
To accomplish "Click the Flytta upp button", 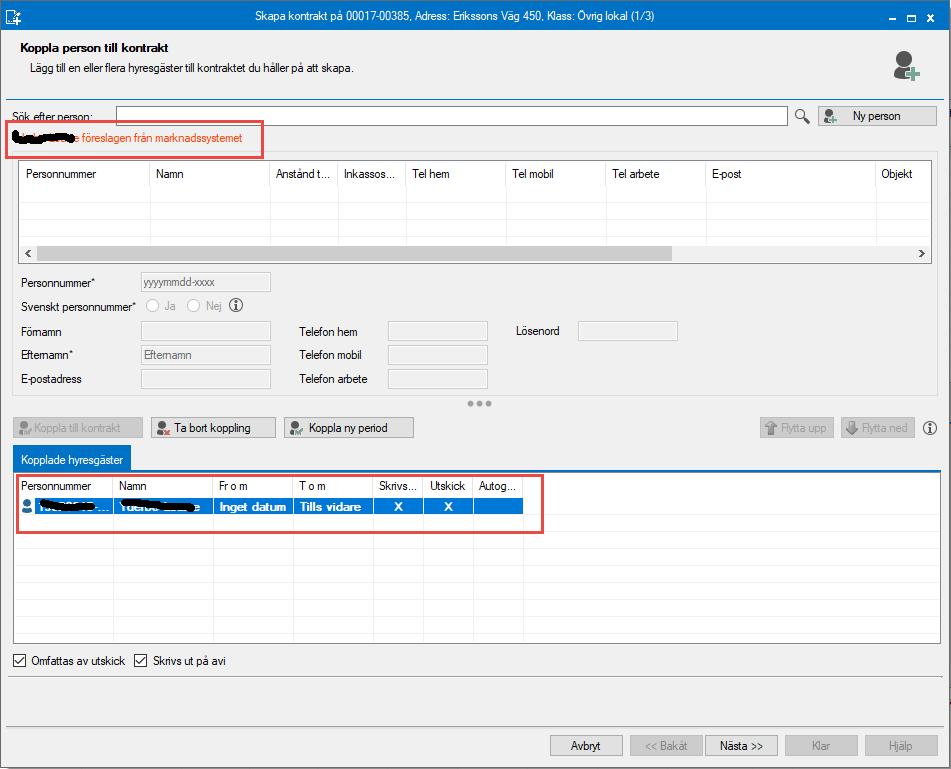I will click(797, 428).
